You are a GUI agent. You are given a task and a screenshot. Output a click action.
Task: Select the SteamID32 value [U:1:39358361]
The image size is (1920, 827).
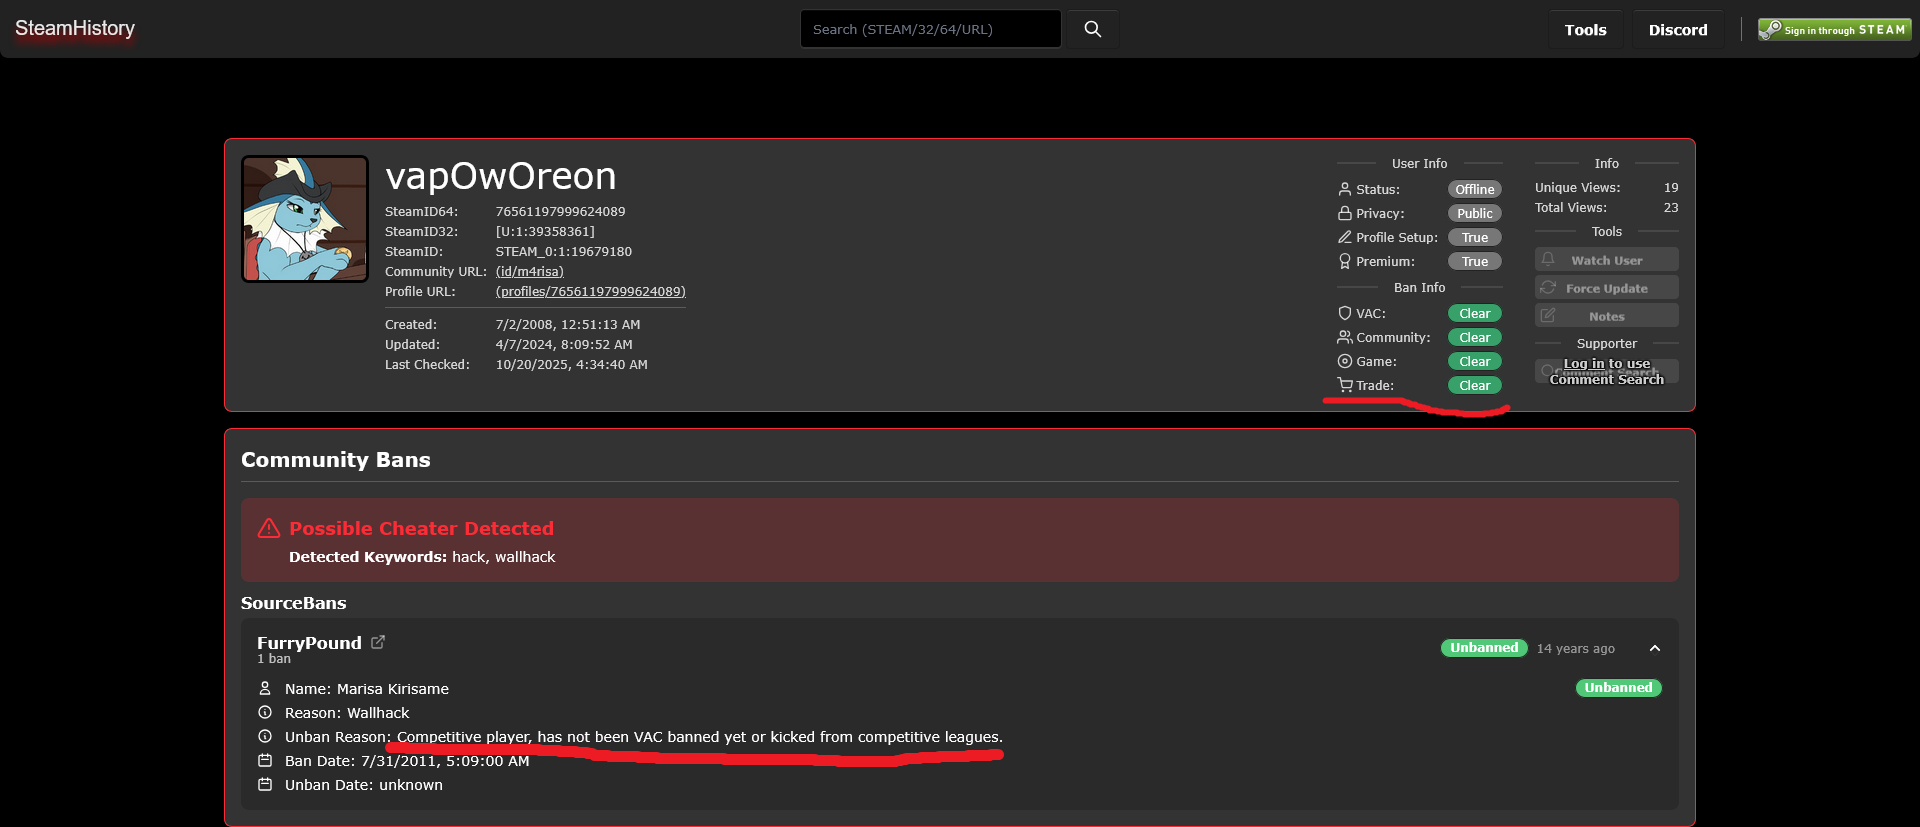coord(545,231)
